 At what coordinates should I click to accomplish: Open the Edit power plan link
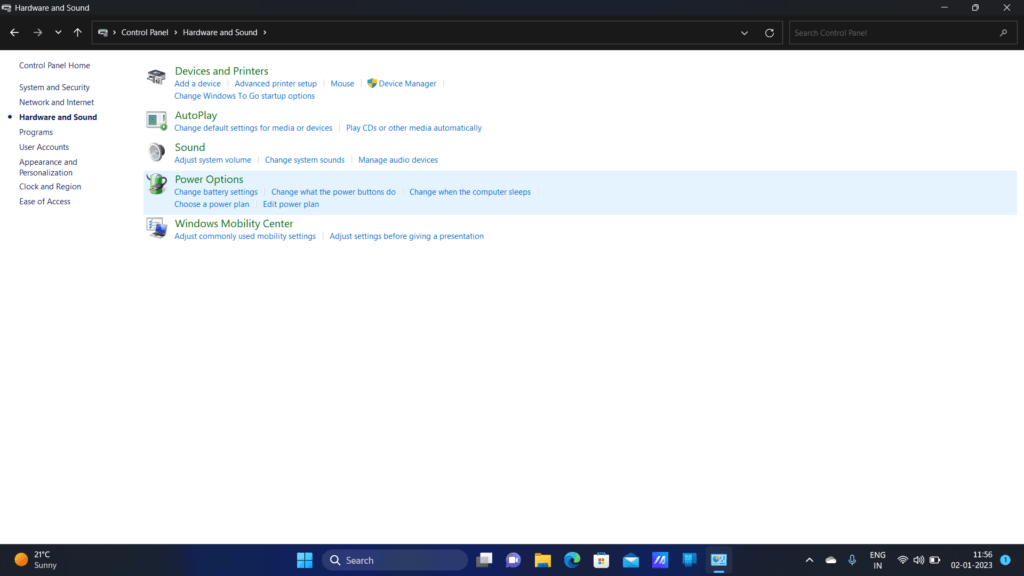point(291,204)
